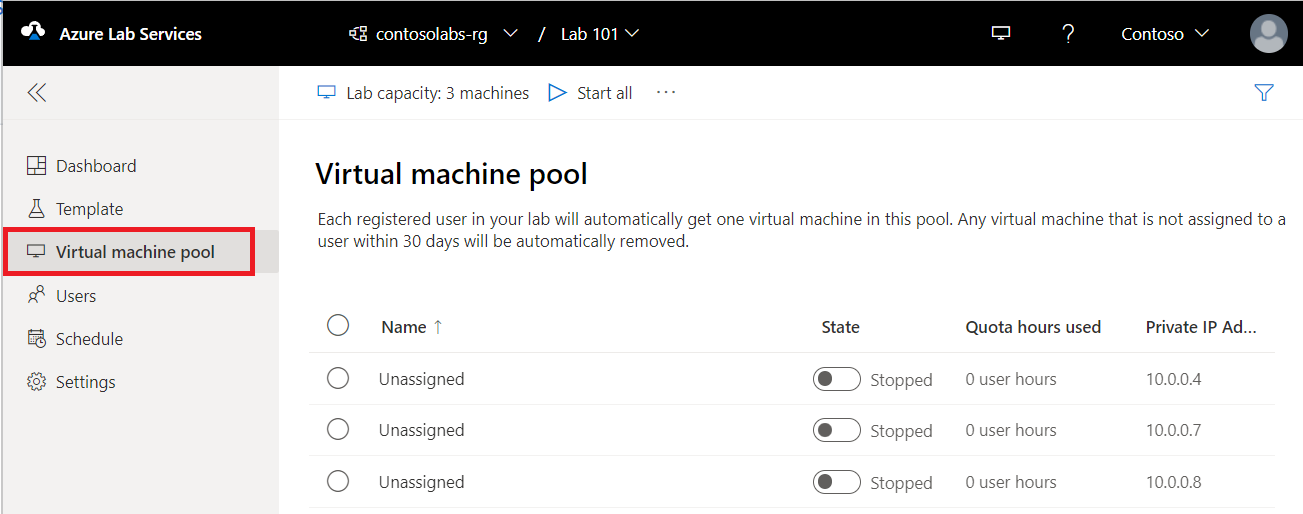This screenshot has height=514, width=1303.
Task: Expand the contosolabs-rg resource group dropdown
Action: [433, 34]
